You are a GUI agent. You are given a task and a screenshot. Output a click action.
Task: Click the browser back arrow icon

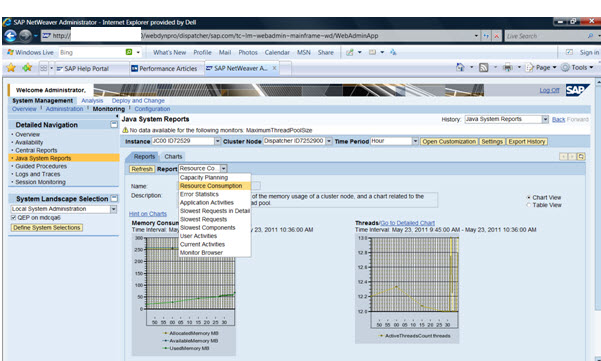click(x=10, y=36)
